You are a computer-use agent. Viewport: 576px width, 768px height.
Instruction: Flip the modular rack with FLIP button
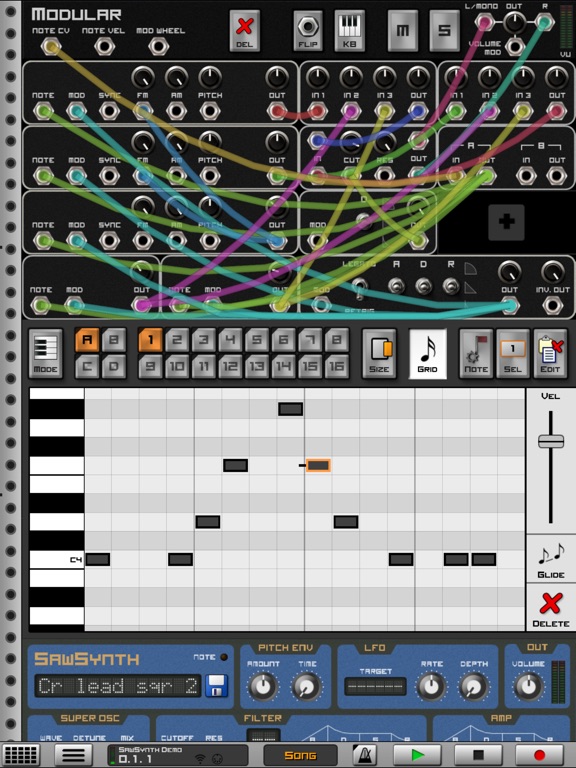click(308, 31)
